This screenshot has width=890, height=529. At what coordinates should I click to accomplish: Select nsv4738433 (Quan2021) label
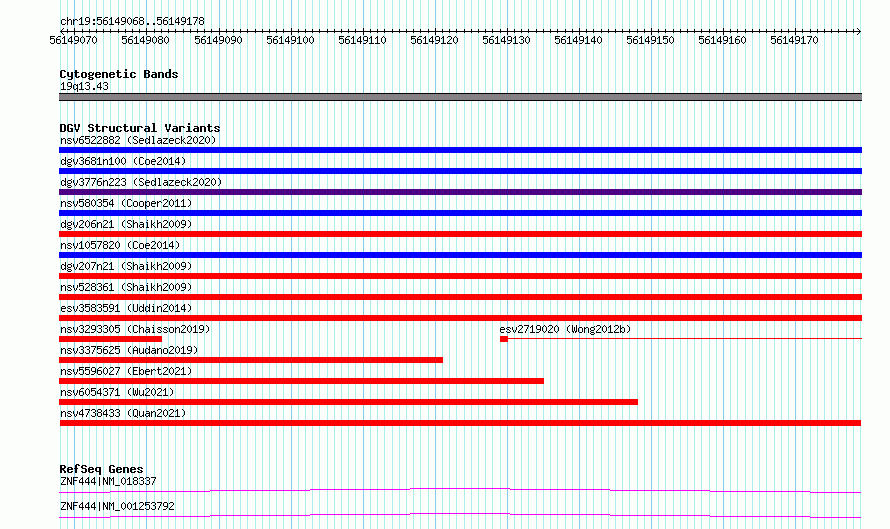[123, 413]
